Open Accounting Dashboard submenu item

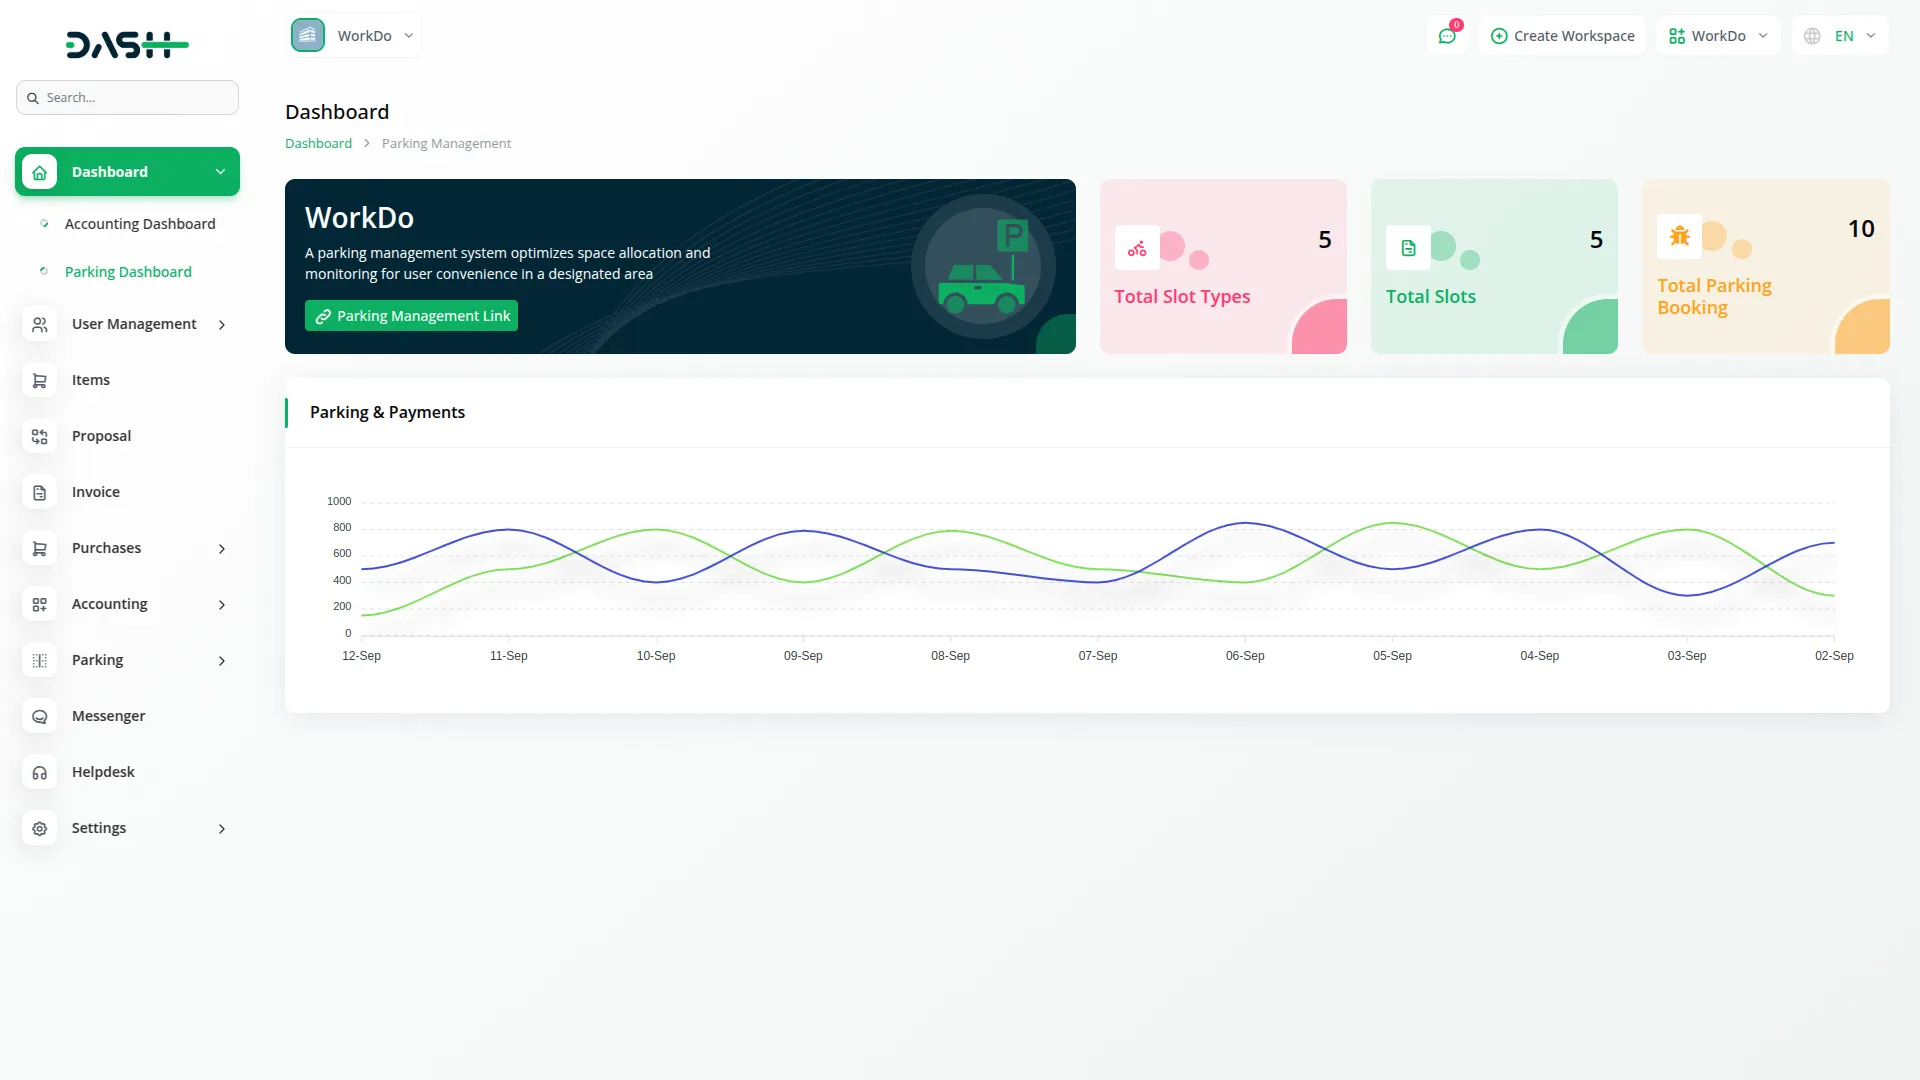tap(140, 224)
